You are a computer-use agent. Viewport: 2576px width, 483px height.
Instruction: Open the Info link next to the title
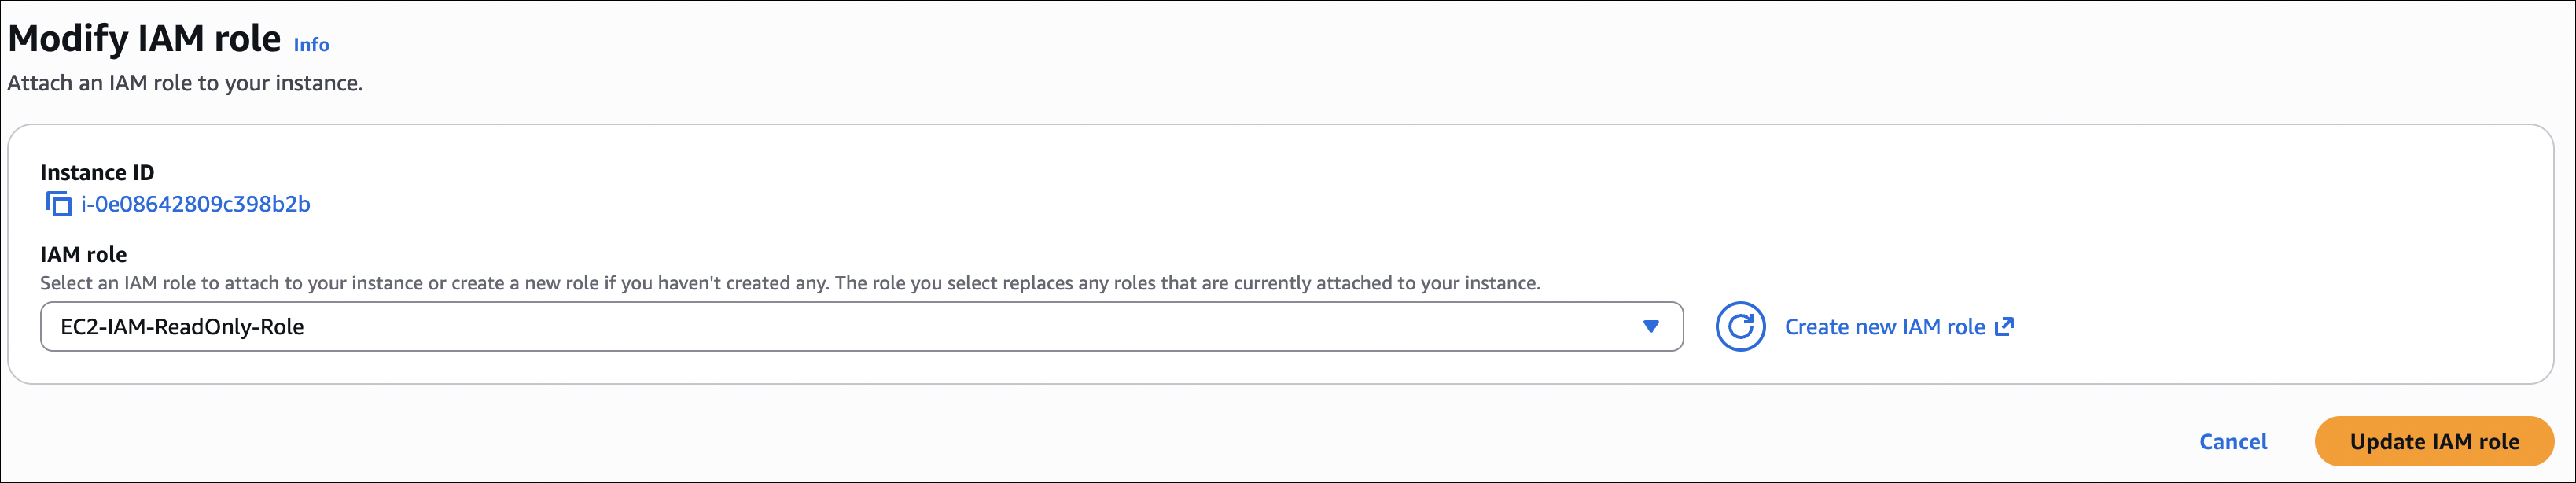tap(311, 45)
